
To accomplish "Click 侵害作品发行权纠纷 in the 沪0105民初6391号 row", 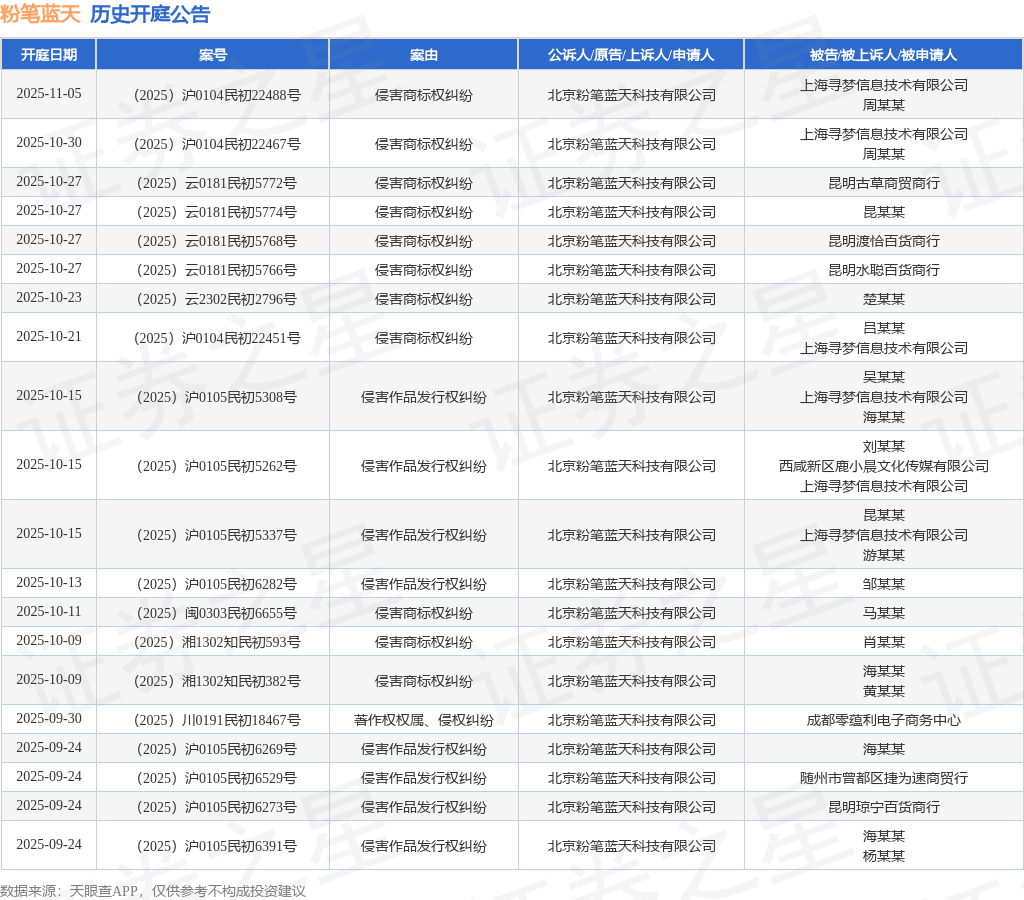I will pos(424,846).
